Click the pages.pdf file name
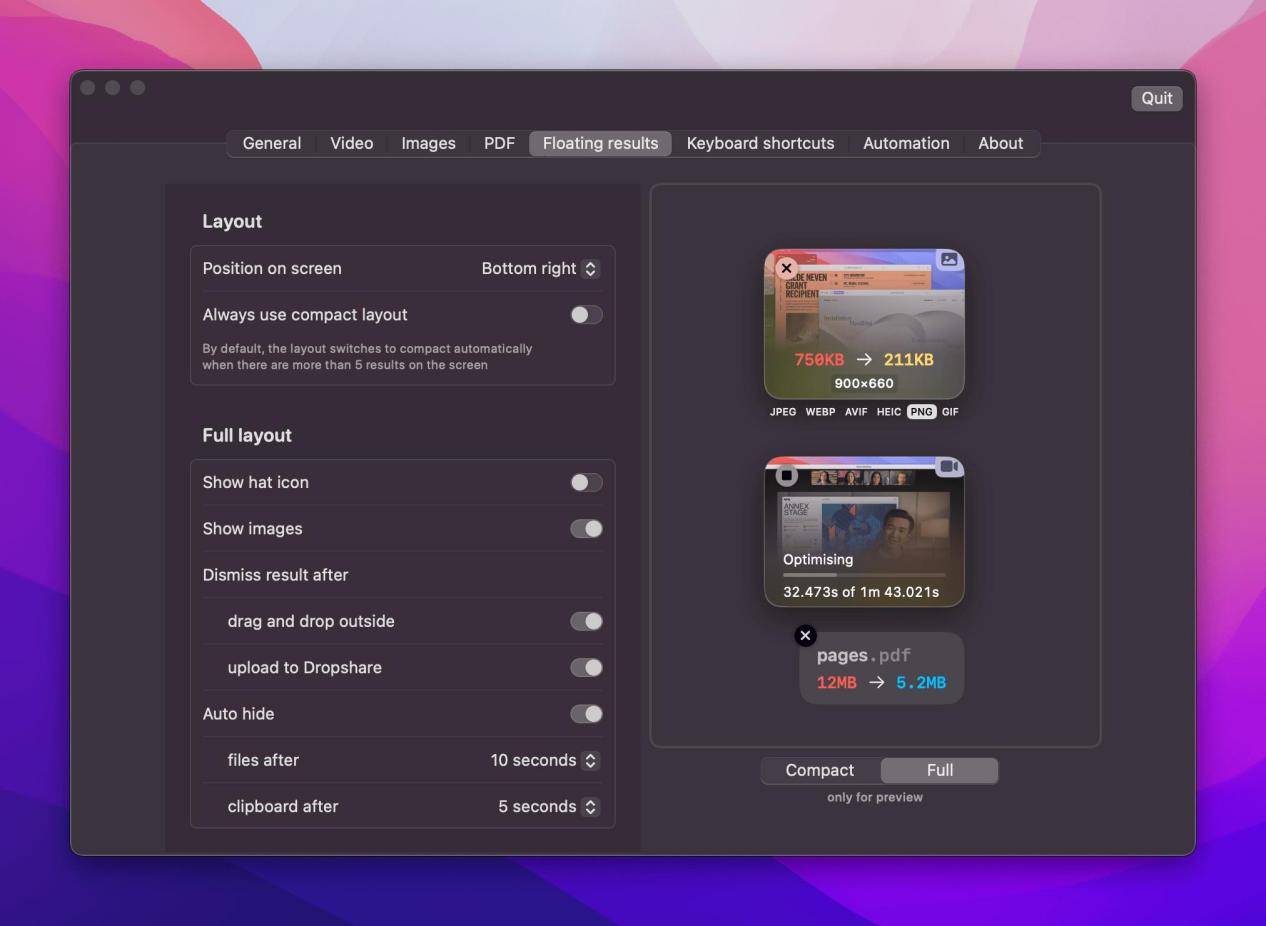 pyautogui.click(x=863, y=656)
